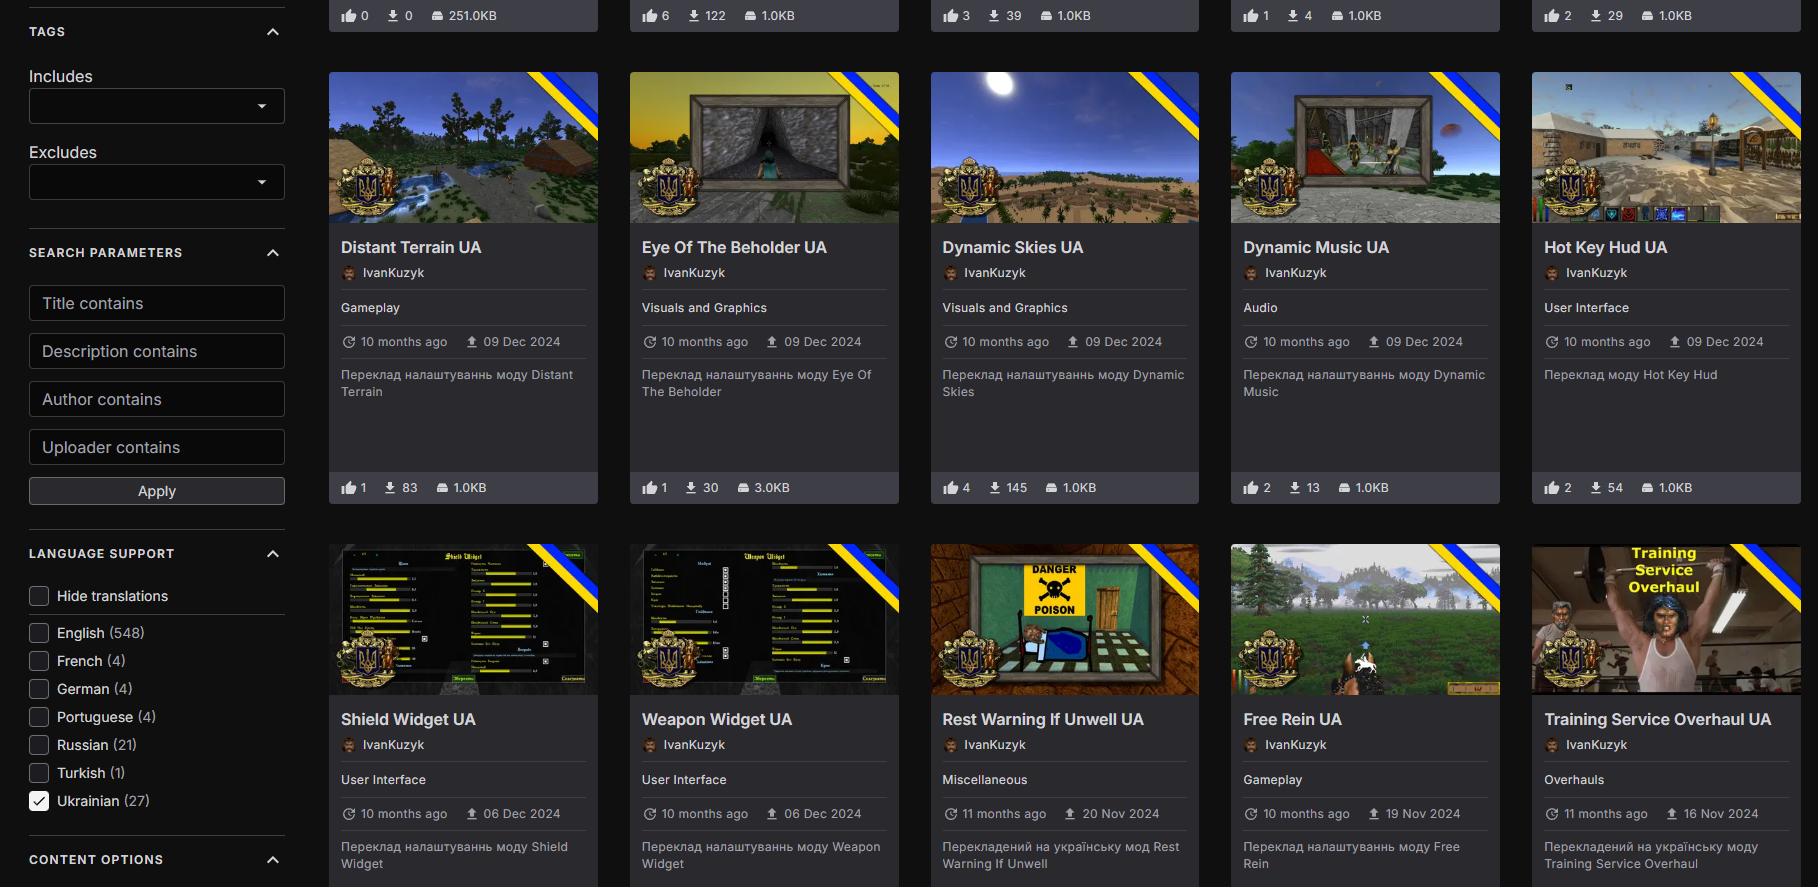
Task: Click the thumbs-up icon on Dynamic Music UA
Action: click(1251, 488)
